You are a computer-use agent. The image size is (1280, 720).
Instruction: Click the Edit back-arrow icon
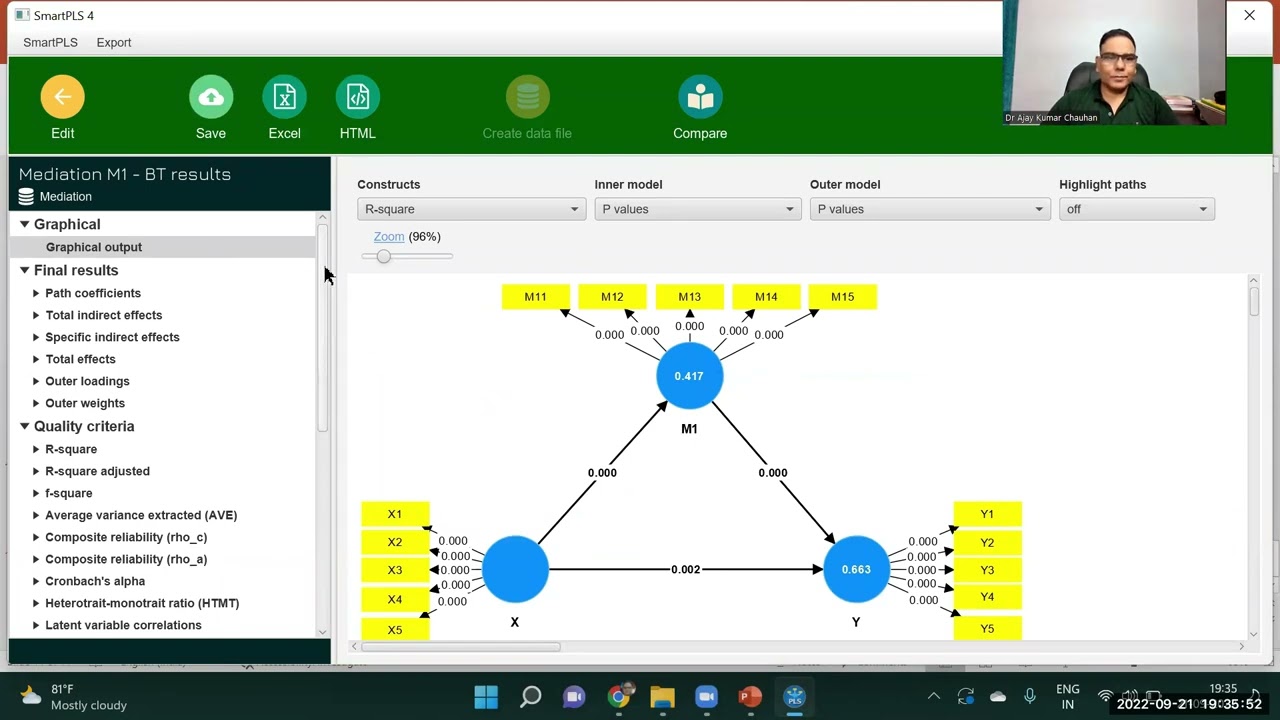[x=62, y=97]
